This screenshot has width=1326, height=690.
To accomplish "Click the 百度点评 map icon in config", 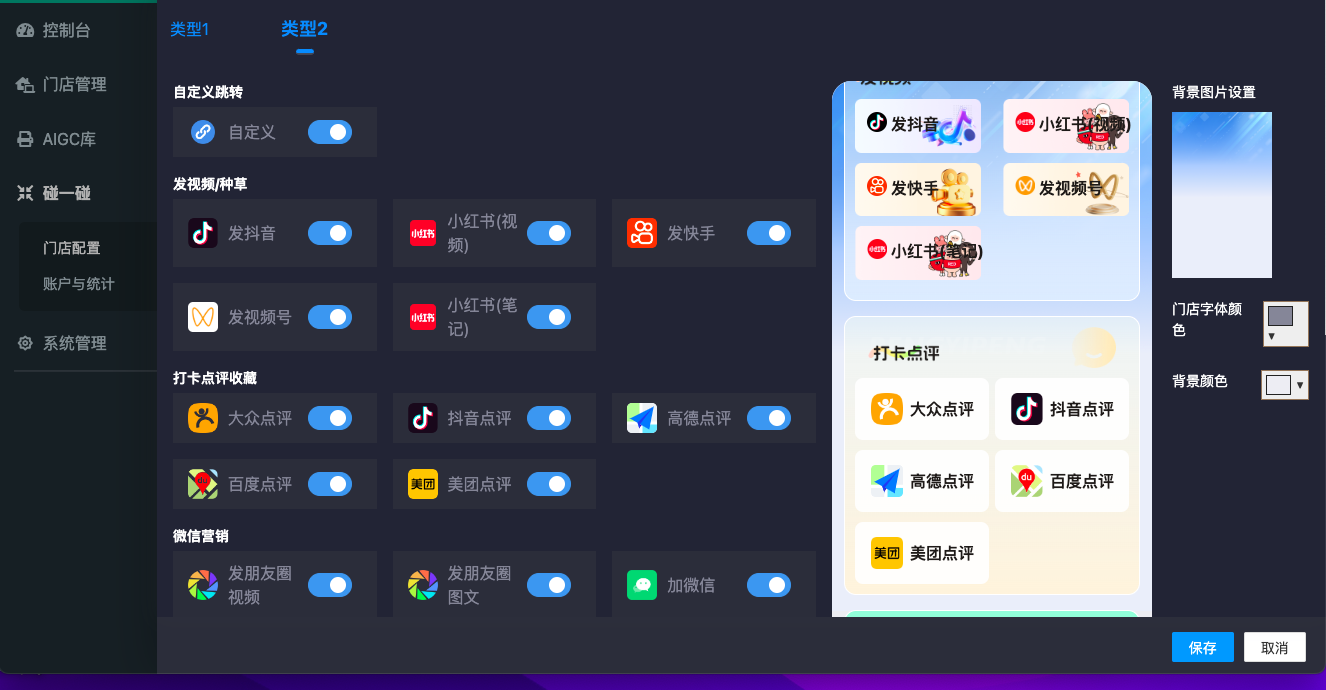I will click(x=203, y=484).
